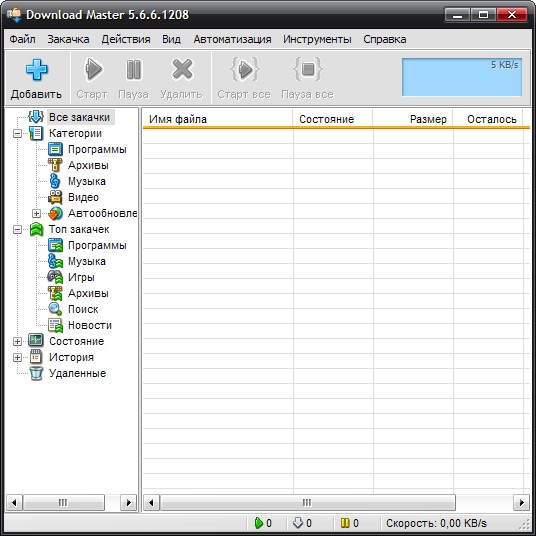Click the Поиск magnifier icon
The height and width of the screenshot is (536, 536).
click(55, 309)
